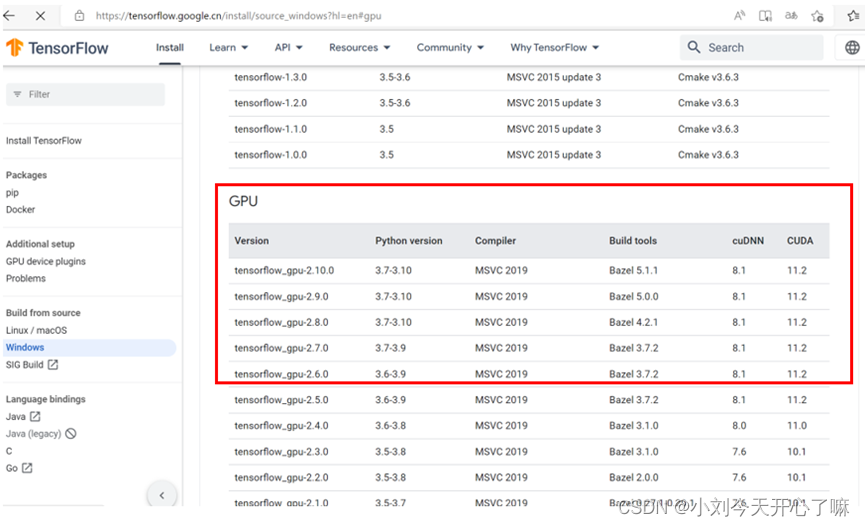This screenshot has height=526, width=865.
Task: Click tensorflow_gpu-2.9.0 version cell
Action: (x=281, y=296)
